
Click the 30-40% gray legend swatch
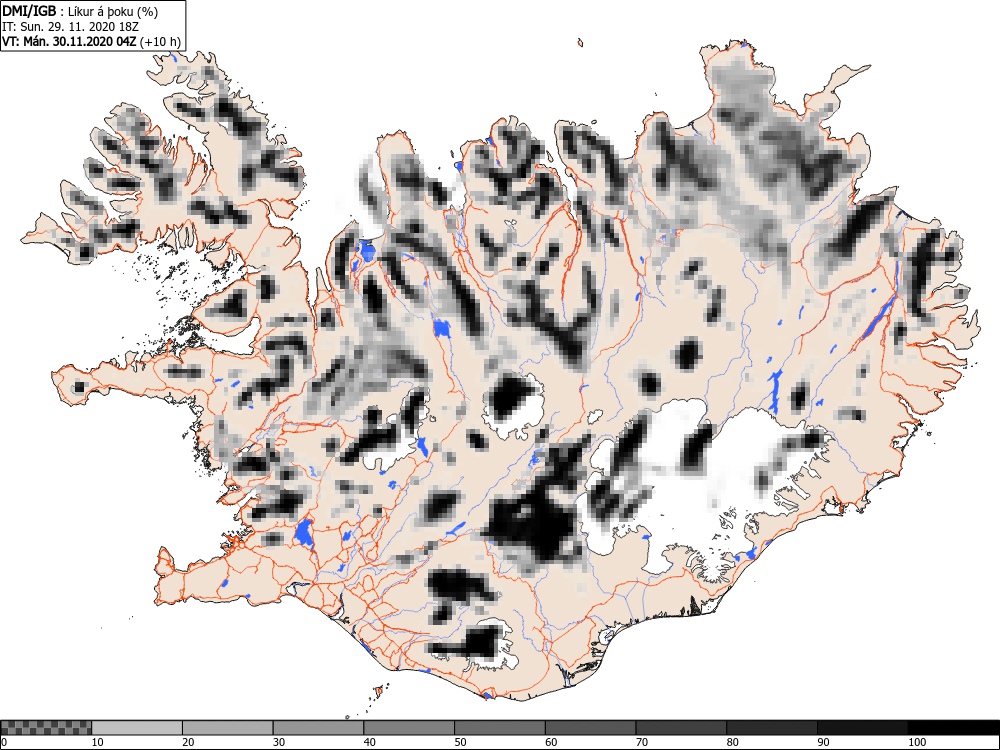pyautogui.click(x=318, y=728)
